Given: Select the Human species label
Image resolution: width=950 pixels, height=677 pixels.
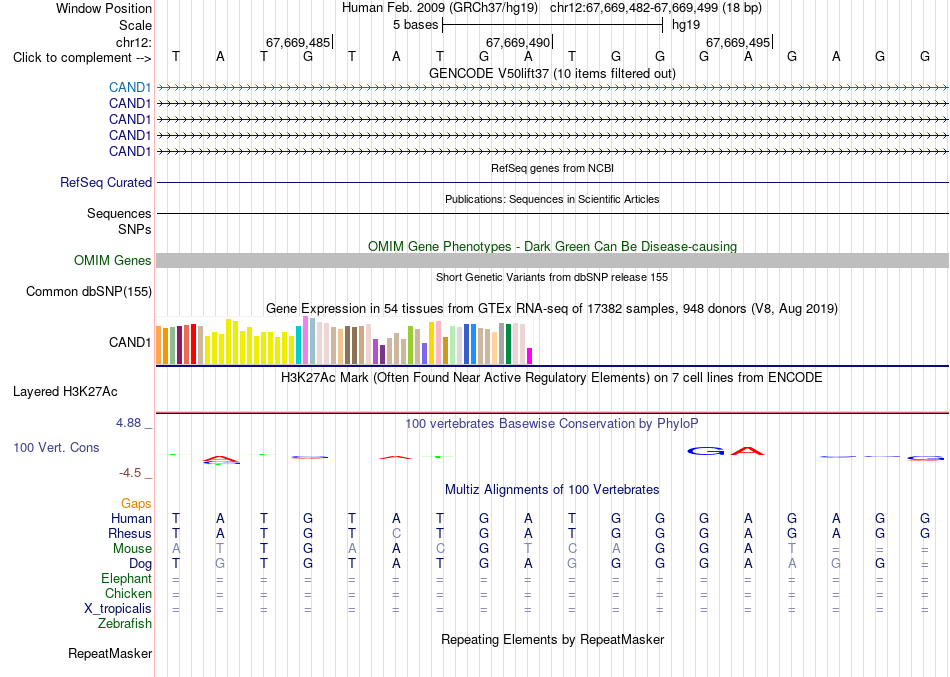Looking at the screenshot, I should click(x=131, y=518).
